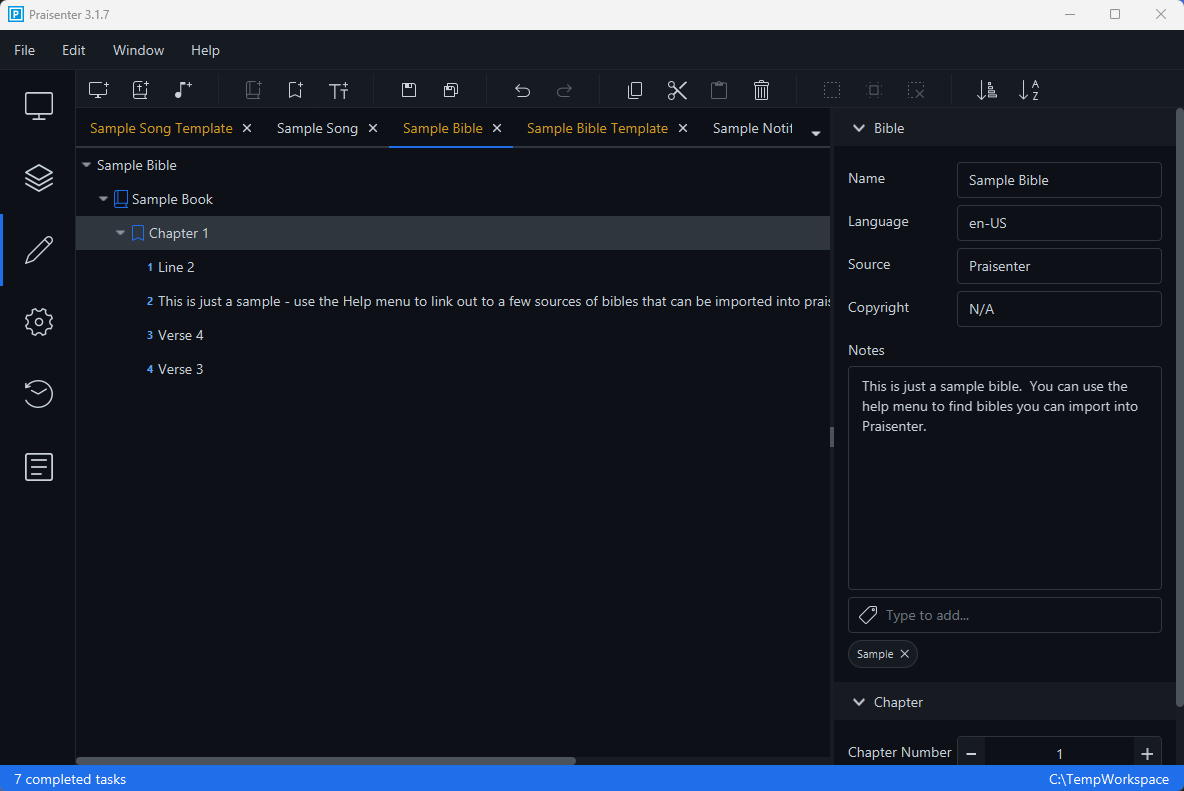Remove the Sample tag chip
Viewport: 1184px width, 791px height.
905,654
